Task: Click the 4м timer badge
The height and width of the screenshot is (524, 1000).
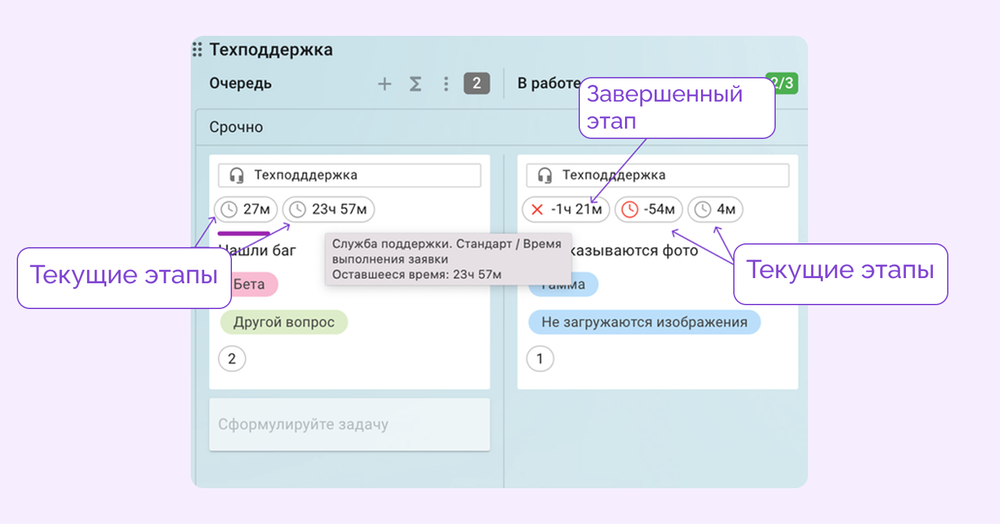Action: point(716,209)
